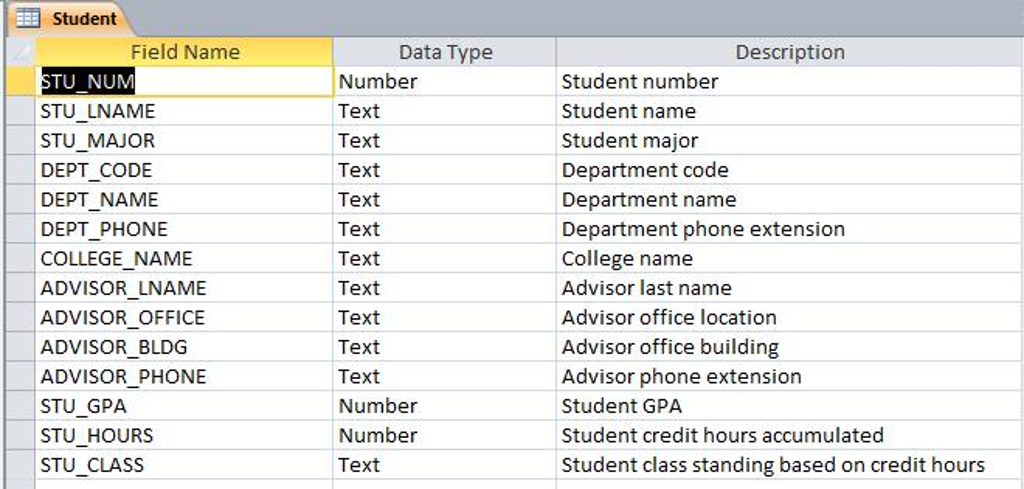The height and width of the screenshot is (489, 1024).
Task: Select the STU_MAJOR Data Type cell
Action: 445,140
